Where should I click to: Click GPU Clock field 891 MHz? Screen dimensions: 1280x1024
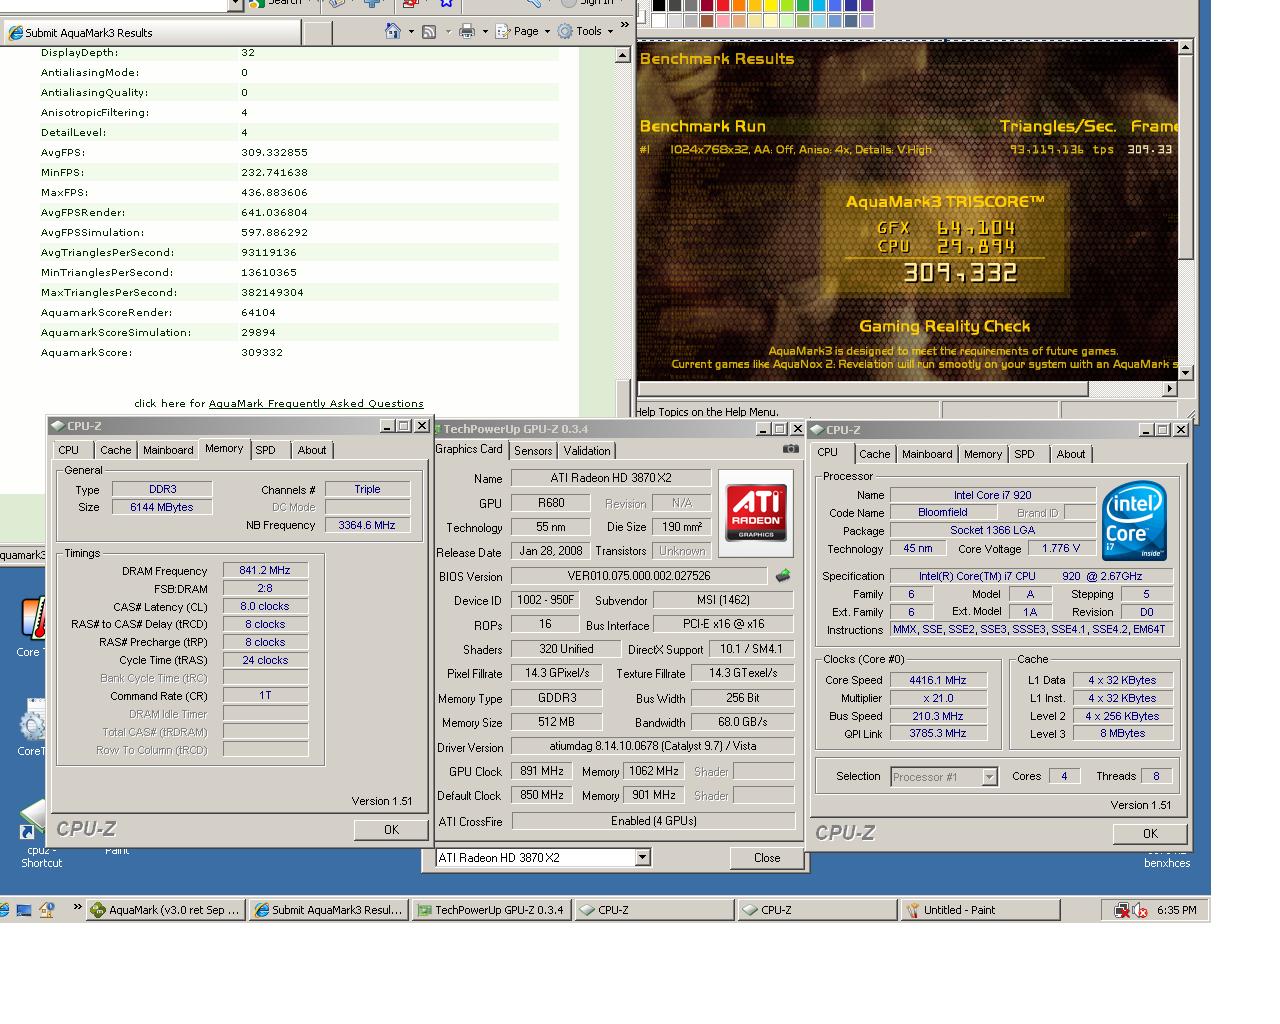[542, 771]
